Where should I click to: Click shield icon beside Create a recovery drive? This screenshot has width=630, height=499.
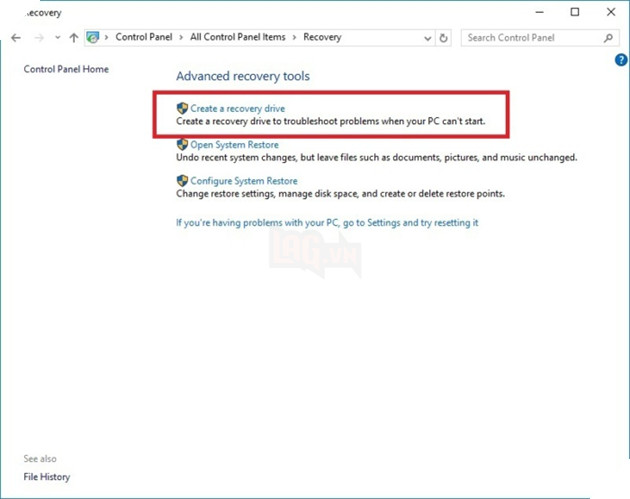pos(182,108)
